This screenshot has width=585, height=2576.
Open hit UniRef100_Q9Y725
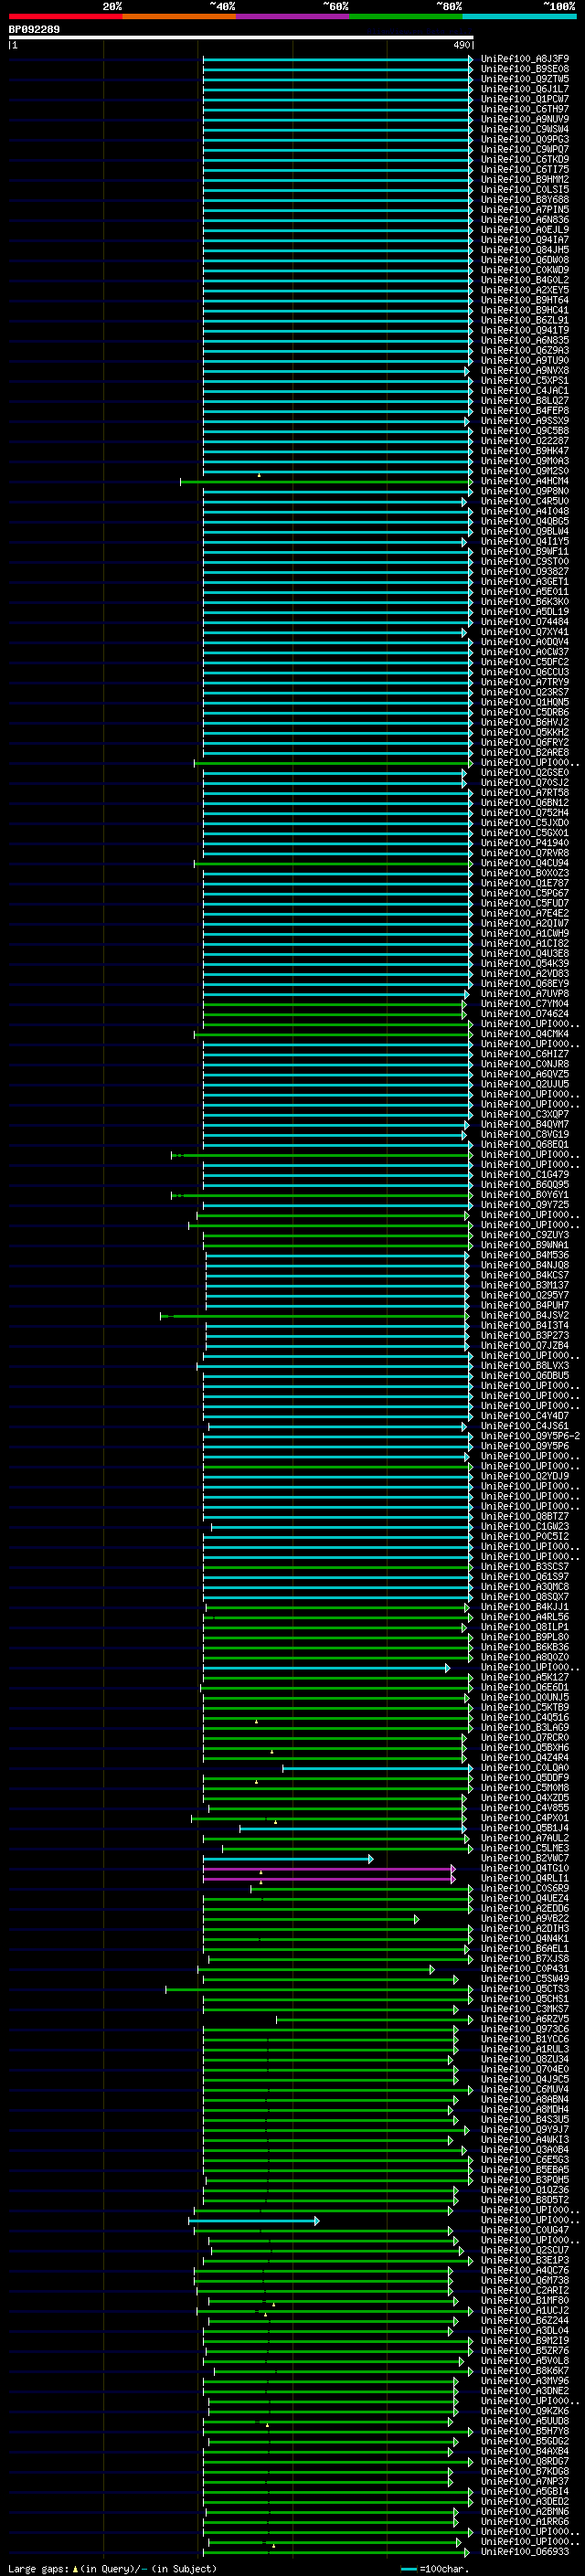(x=524, y=1205)
